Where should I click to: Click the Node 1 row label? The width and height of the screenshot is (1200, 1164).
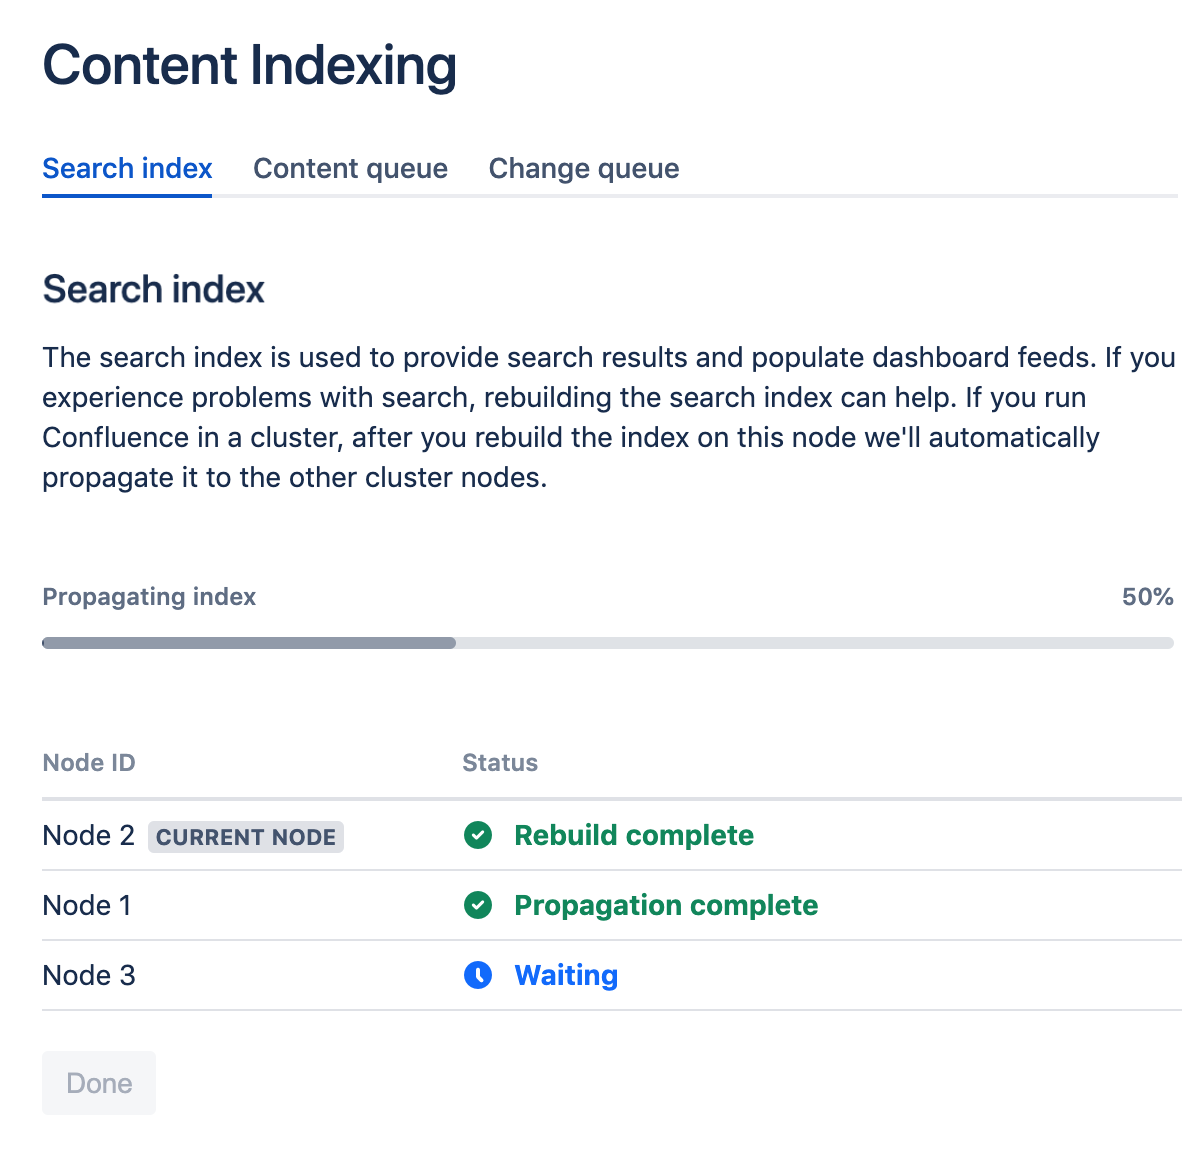click(x=87, y=905)
